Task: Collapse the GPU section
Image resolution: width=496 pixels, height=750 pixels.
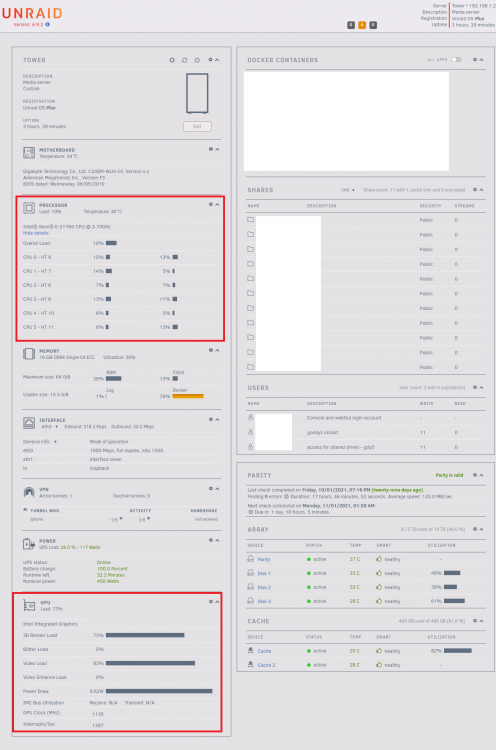Action: pyautogui.click(x=217, y=602)
